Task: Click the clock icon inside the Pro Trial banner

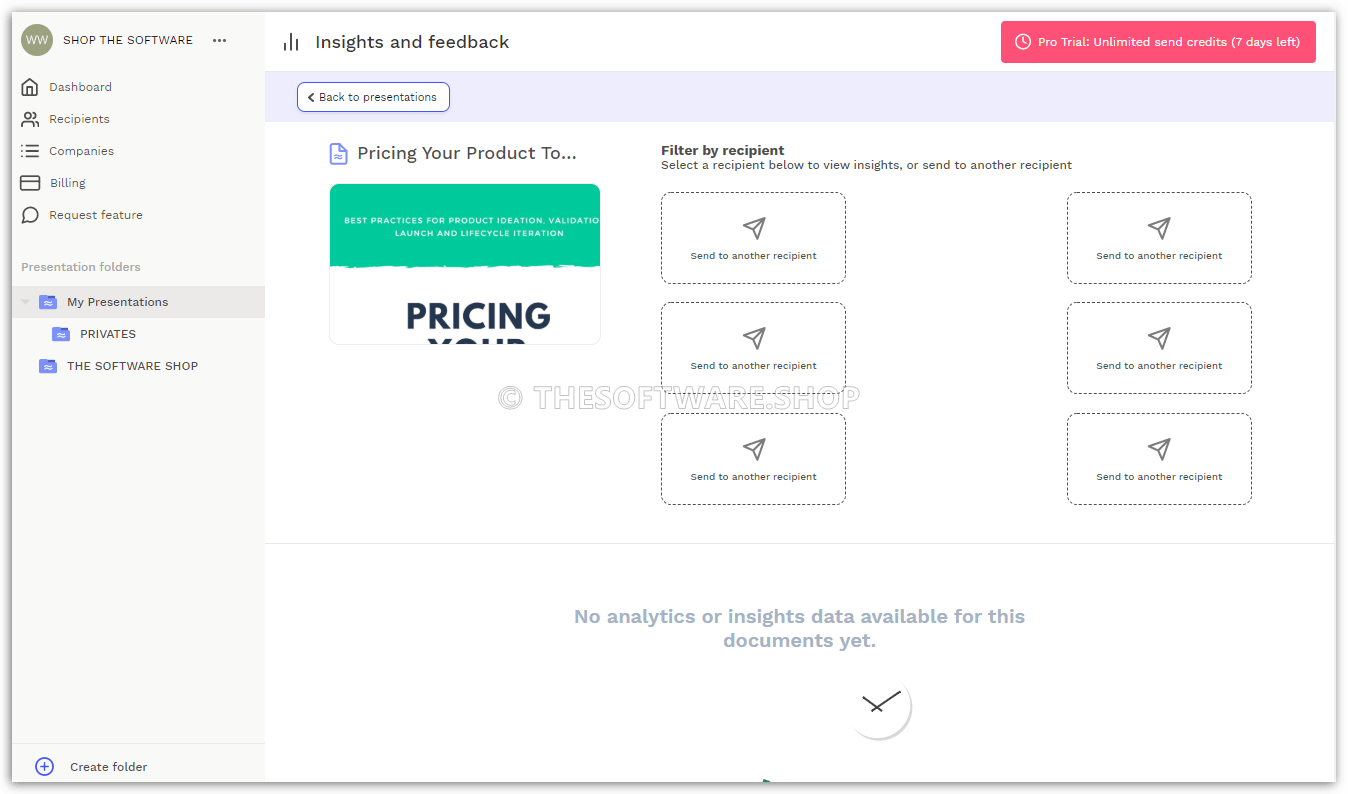Action: point(1024,42)
